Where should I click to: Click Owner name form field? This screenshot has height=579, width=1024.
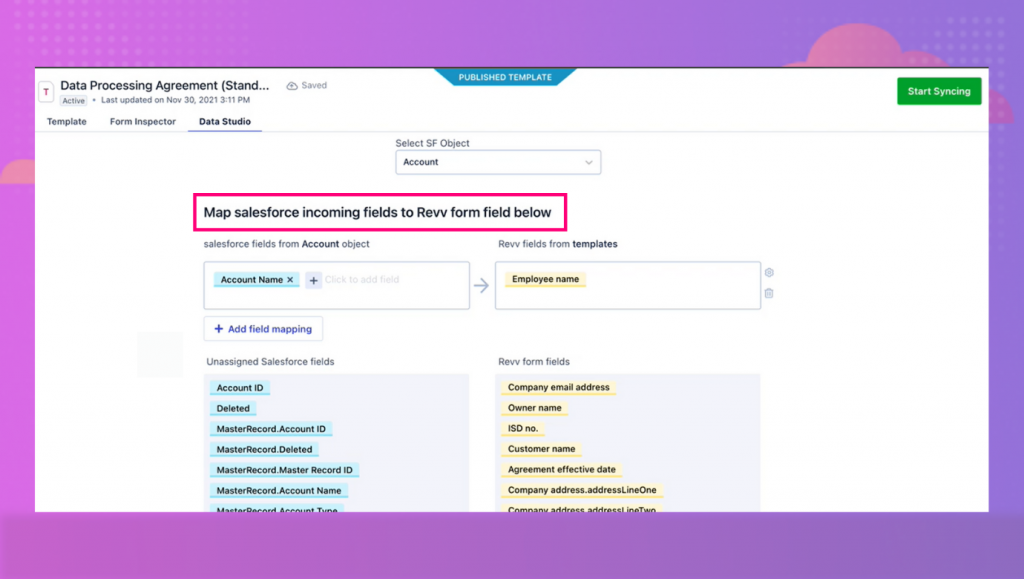tap(534, 407)
